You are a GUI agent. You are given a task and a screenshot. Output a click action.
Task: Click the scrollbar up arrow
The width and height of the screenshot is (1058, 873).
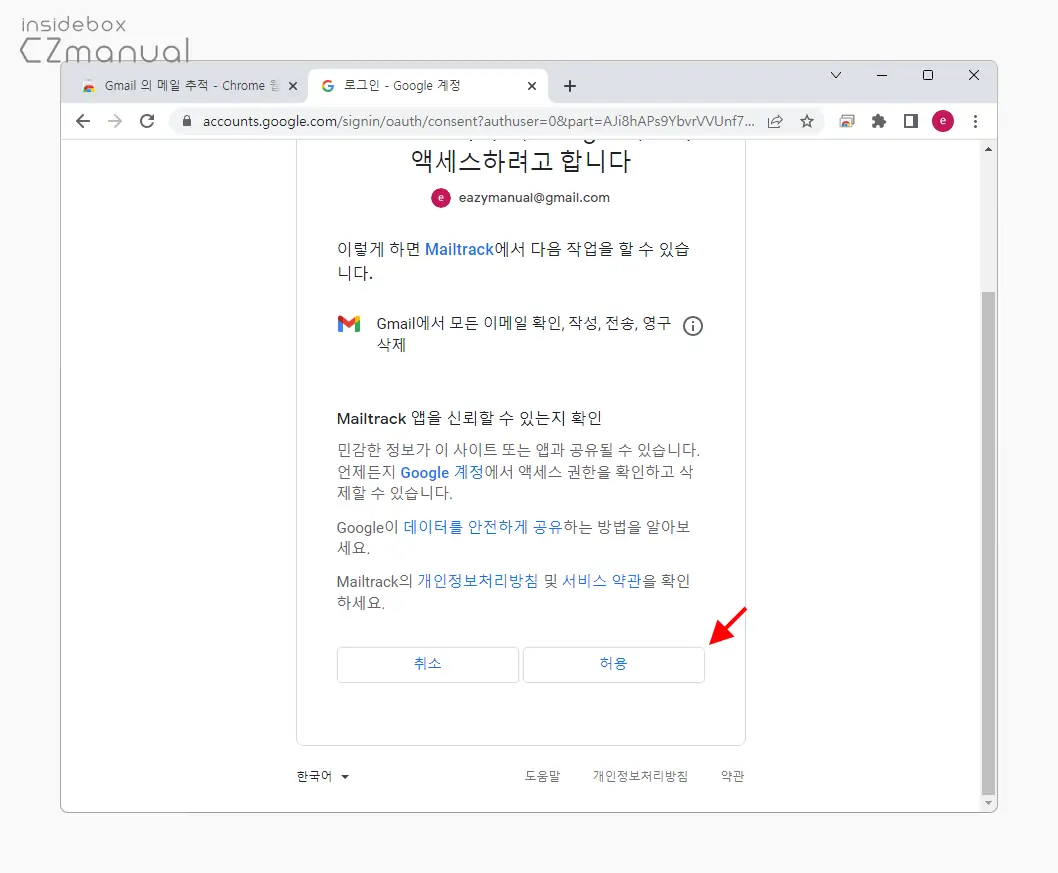coord(989,149)
